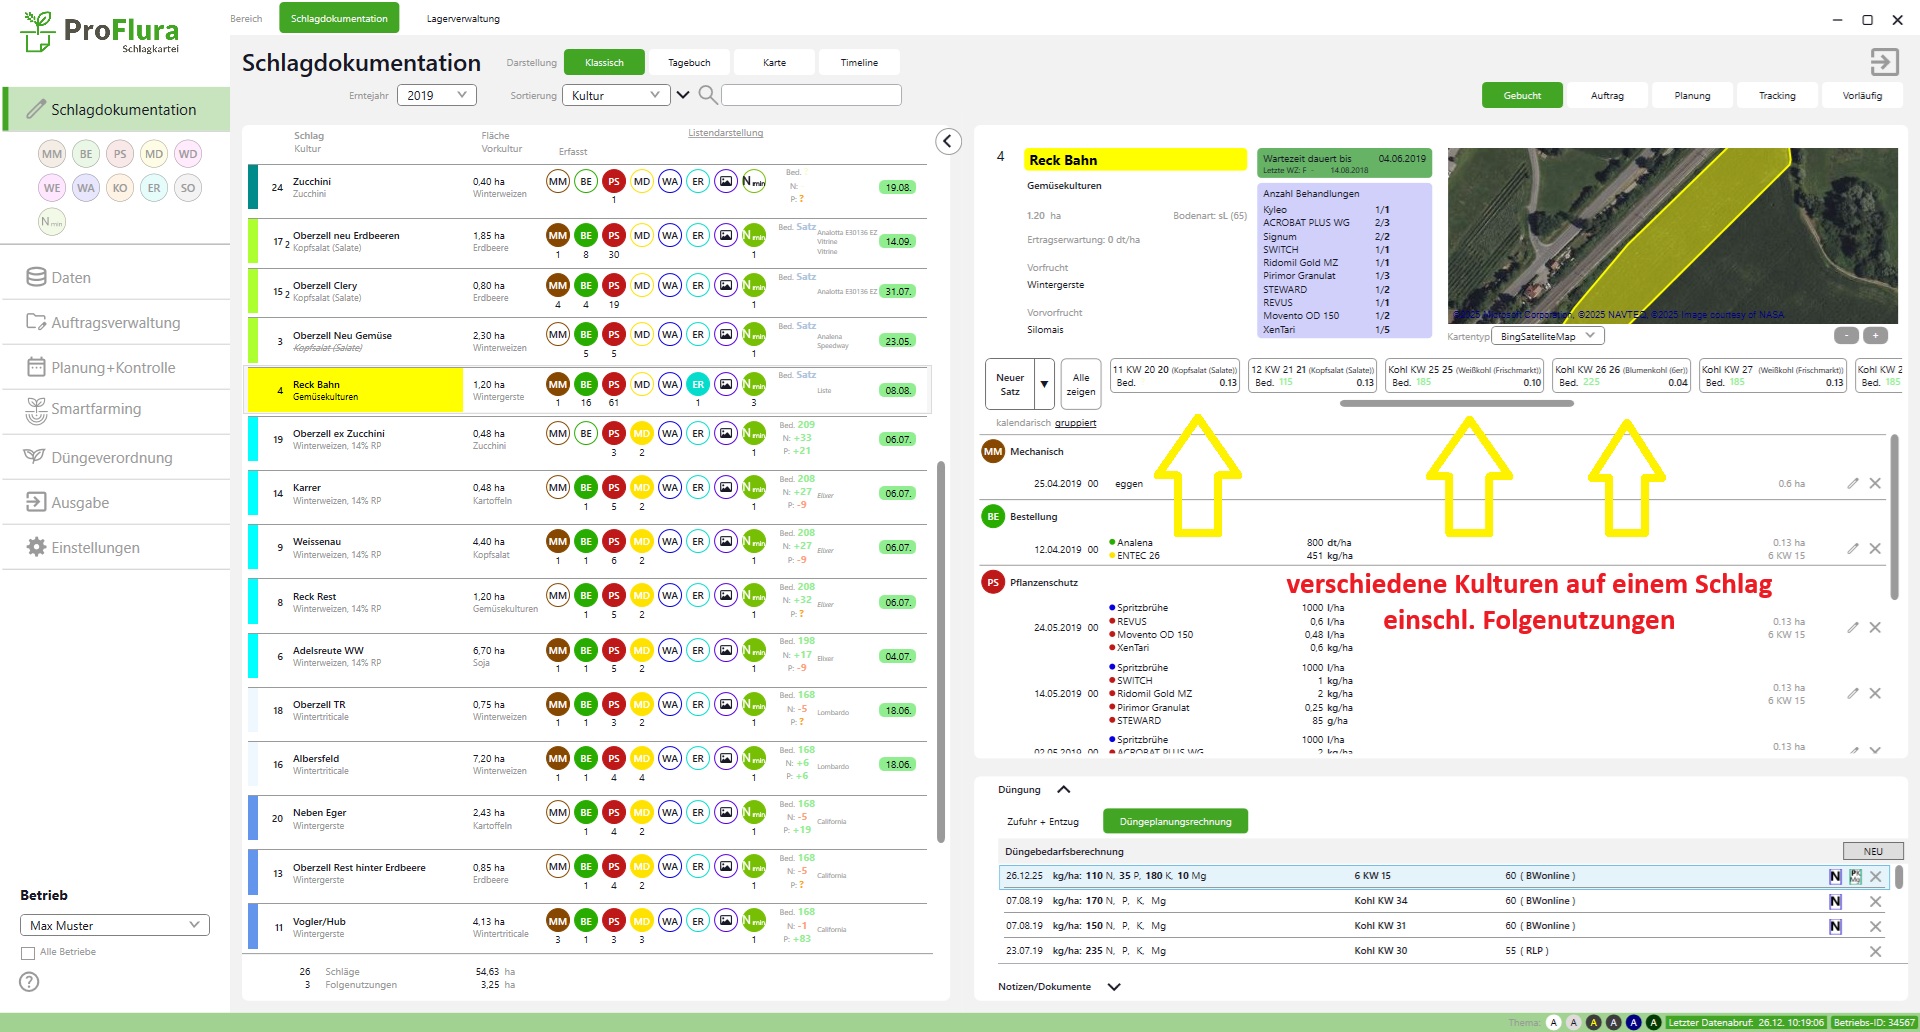This screenshot has width=1920, height=1032.
Task: Open the Kartentyp BingSatelliteMap dropdown
Action: click(1547, 337)
